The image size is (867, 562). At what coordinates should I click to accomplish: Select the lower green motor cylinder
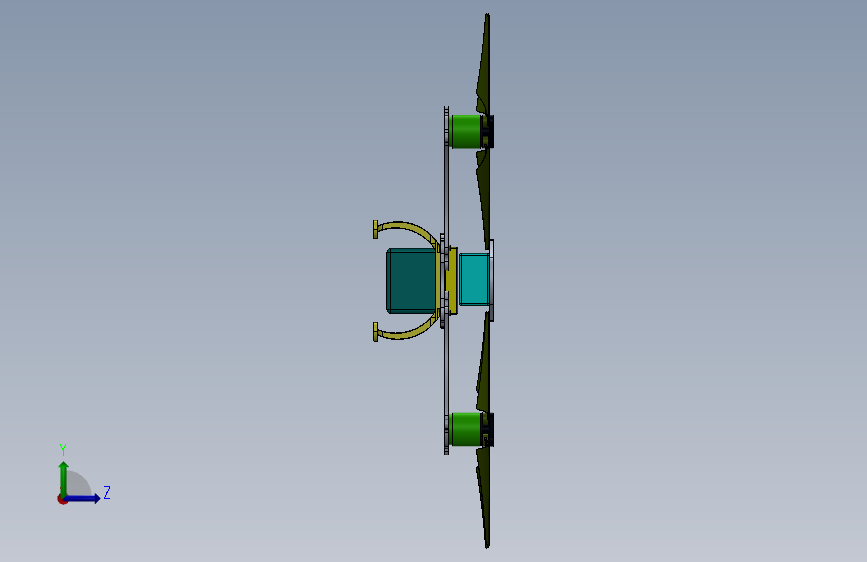pos(466,429)
